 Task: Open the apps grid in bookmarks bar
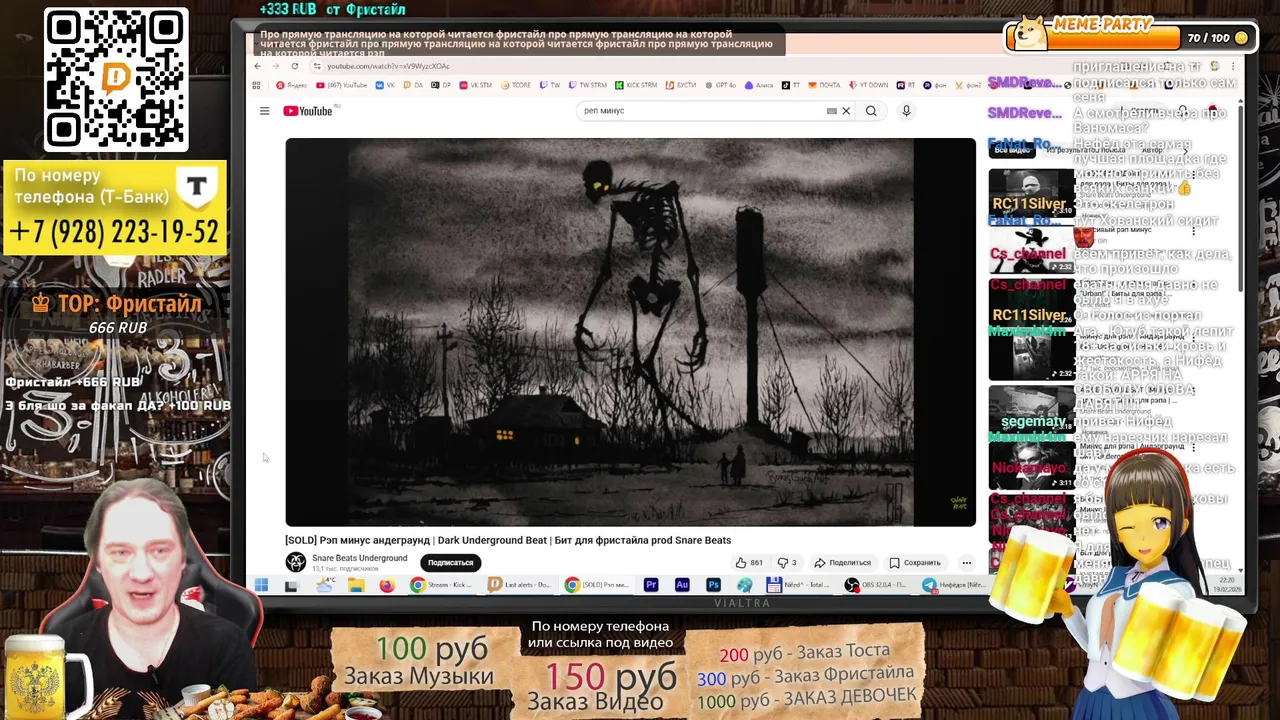point(257,85)
